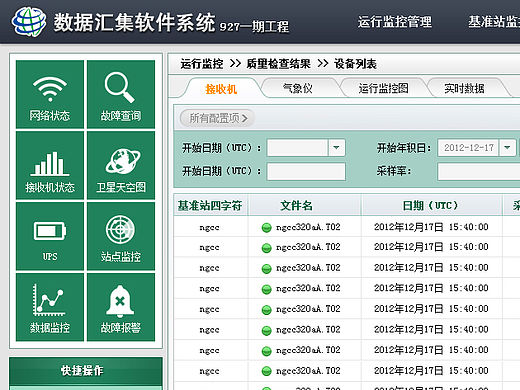Click the globe logo in the header
520x390 pixels.
(29, 21)
